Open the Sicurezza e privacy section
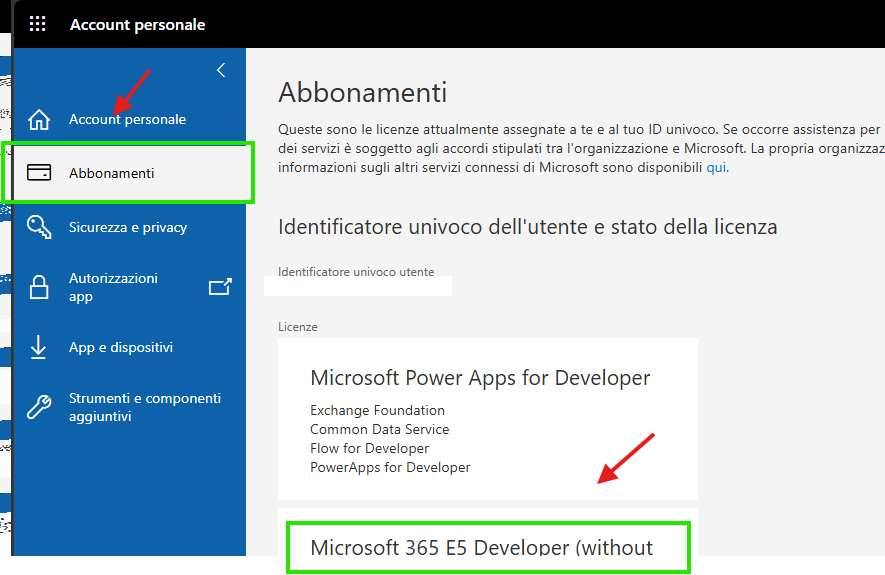Image resolution: width=885 pixels, height=575 pixels. pyautogui.click(x=128, y=227)
